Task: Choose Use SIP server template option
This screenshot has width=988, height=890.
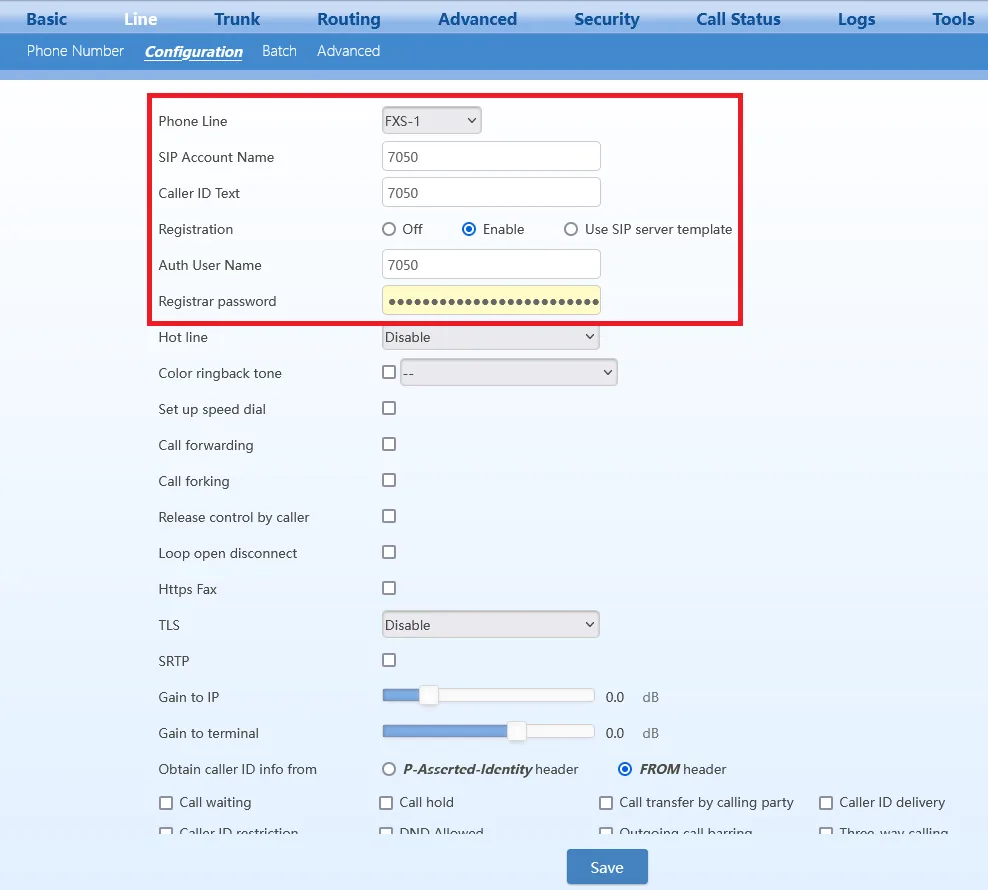Action: tap(571, 229)
